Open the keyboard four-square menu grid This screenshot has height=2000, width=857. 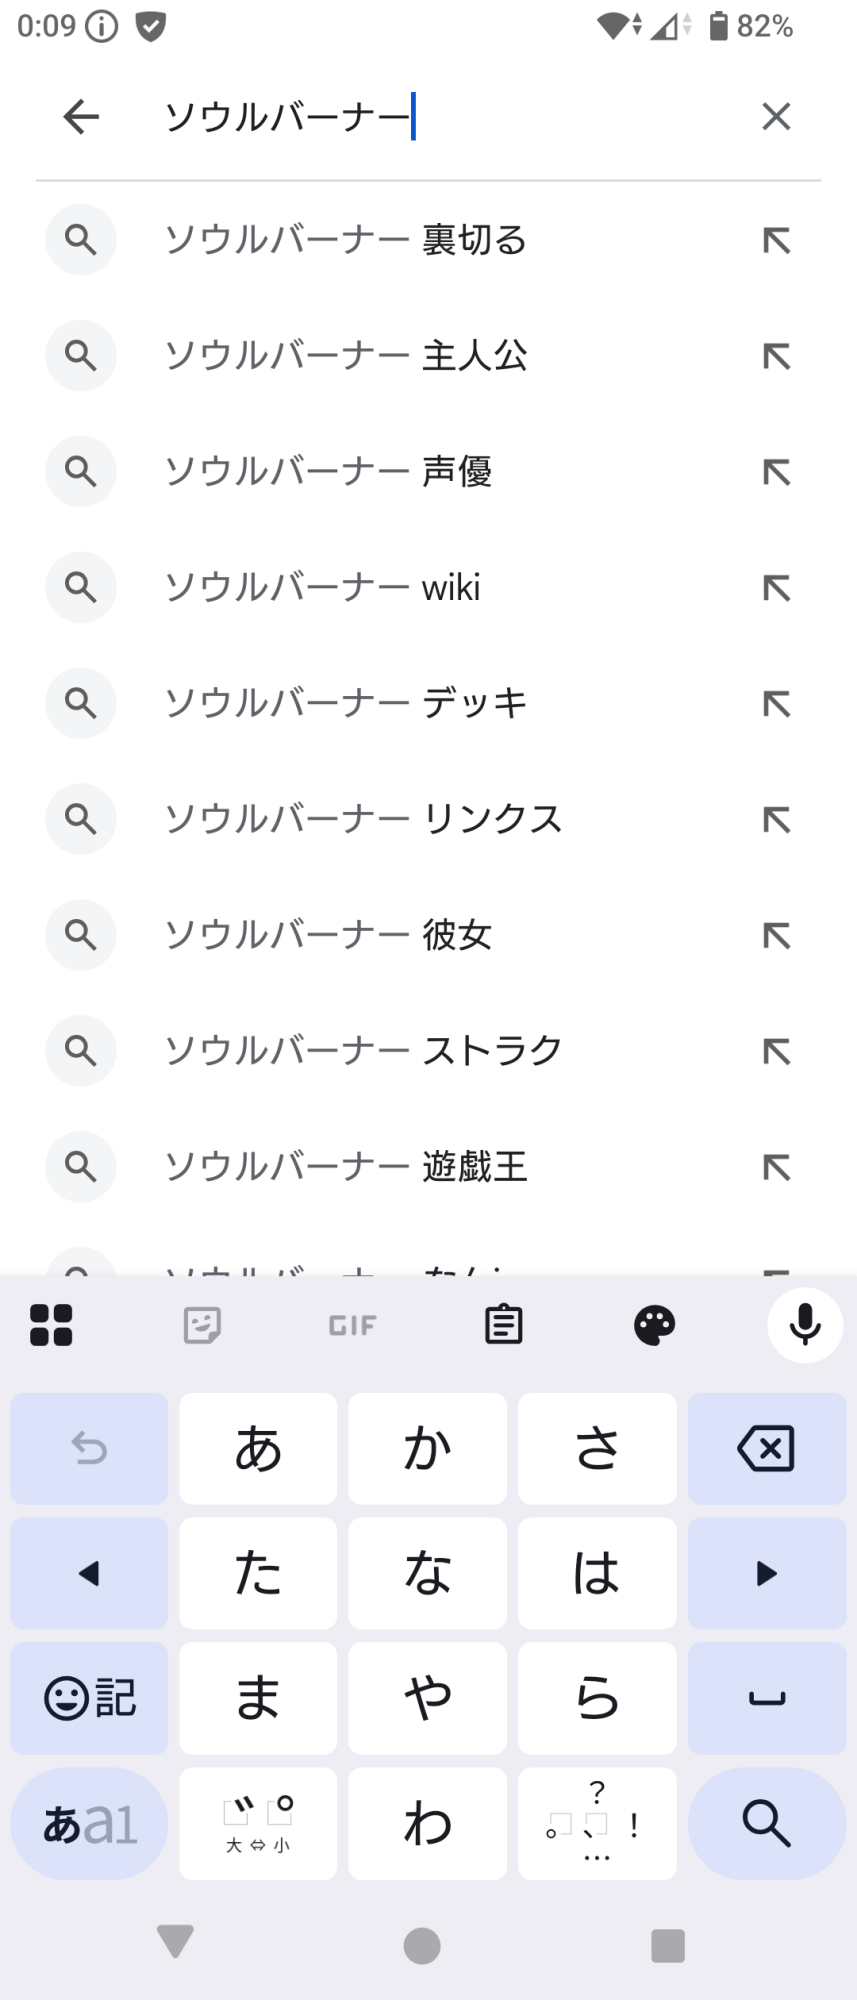point(51,1325)
